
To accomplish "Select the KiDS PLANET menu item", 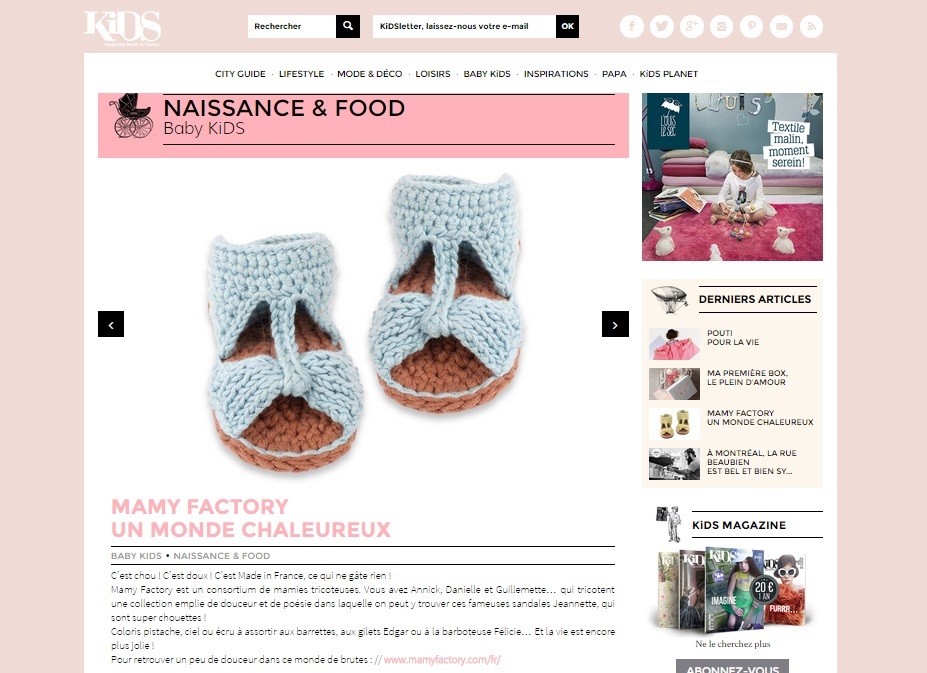I will coord(669,74).
